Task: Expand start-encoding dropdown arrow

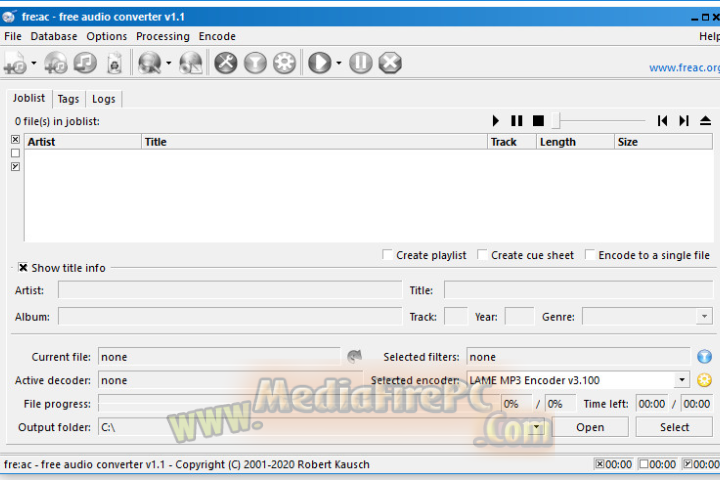Action: click(x=339, y=63)
